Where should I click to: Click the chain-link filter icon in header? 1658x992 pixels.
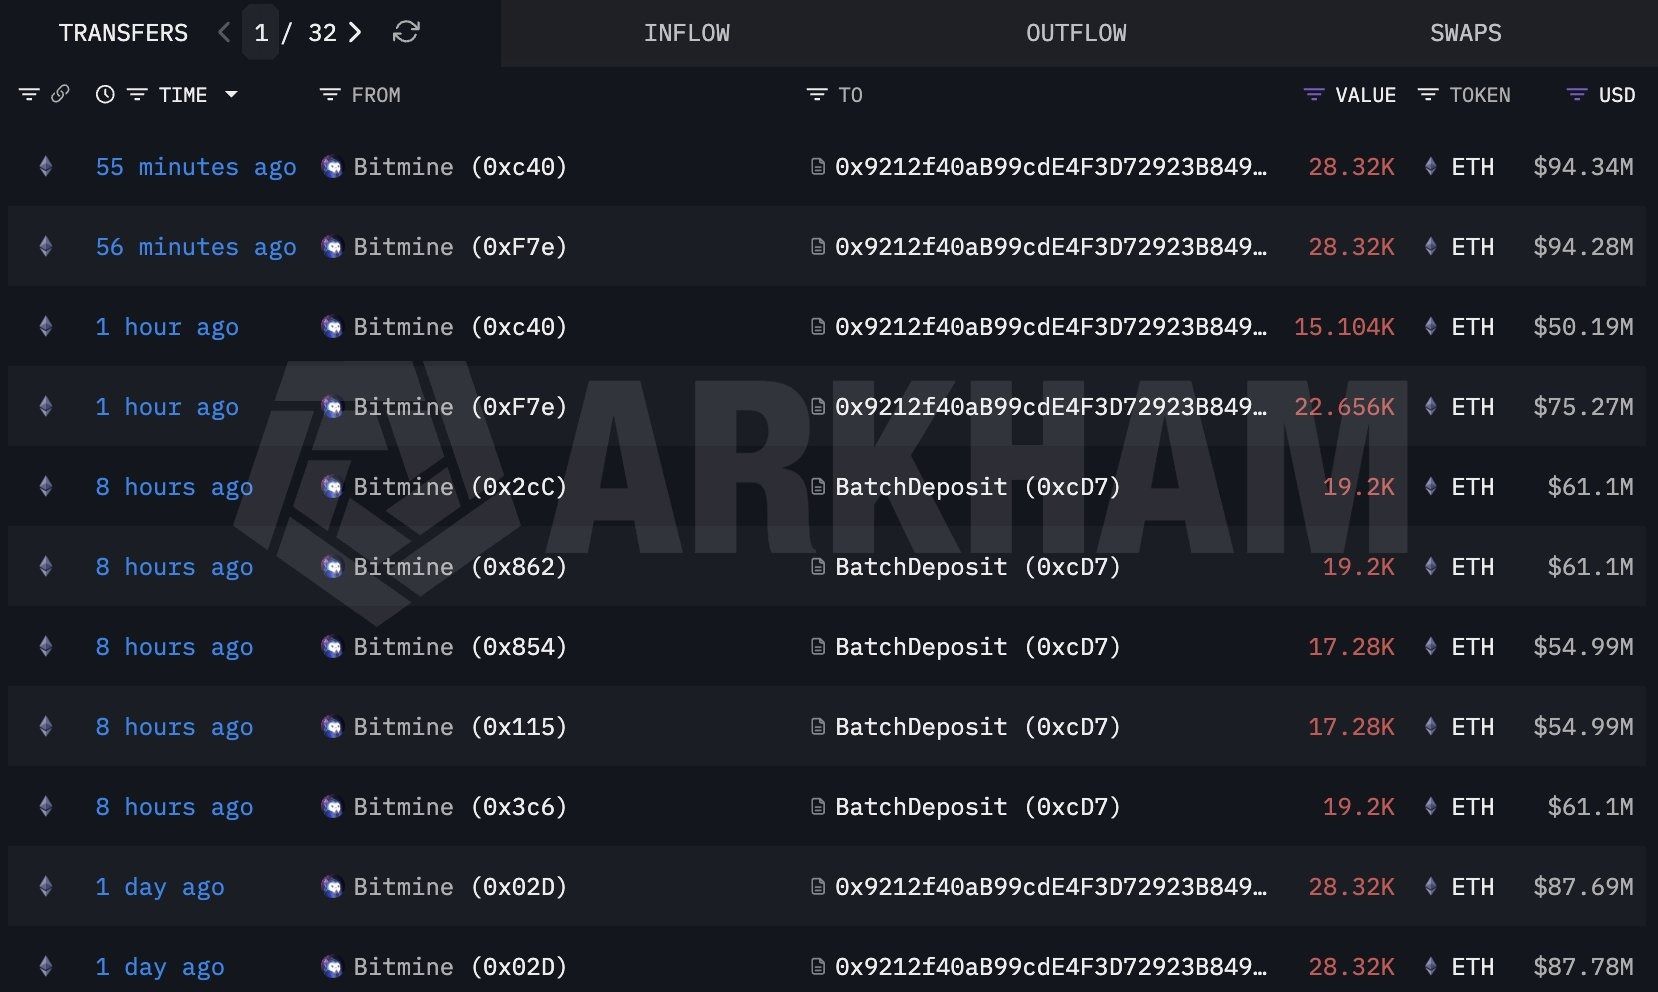(62, 94)
